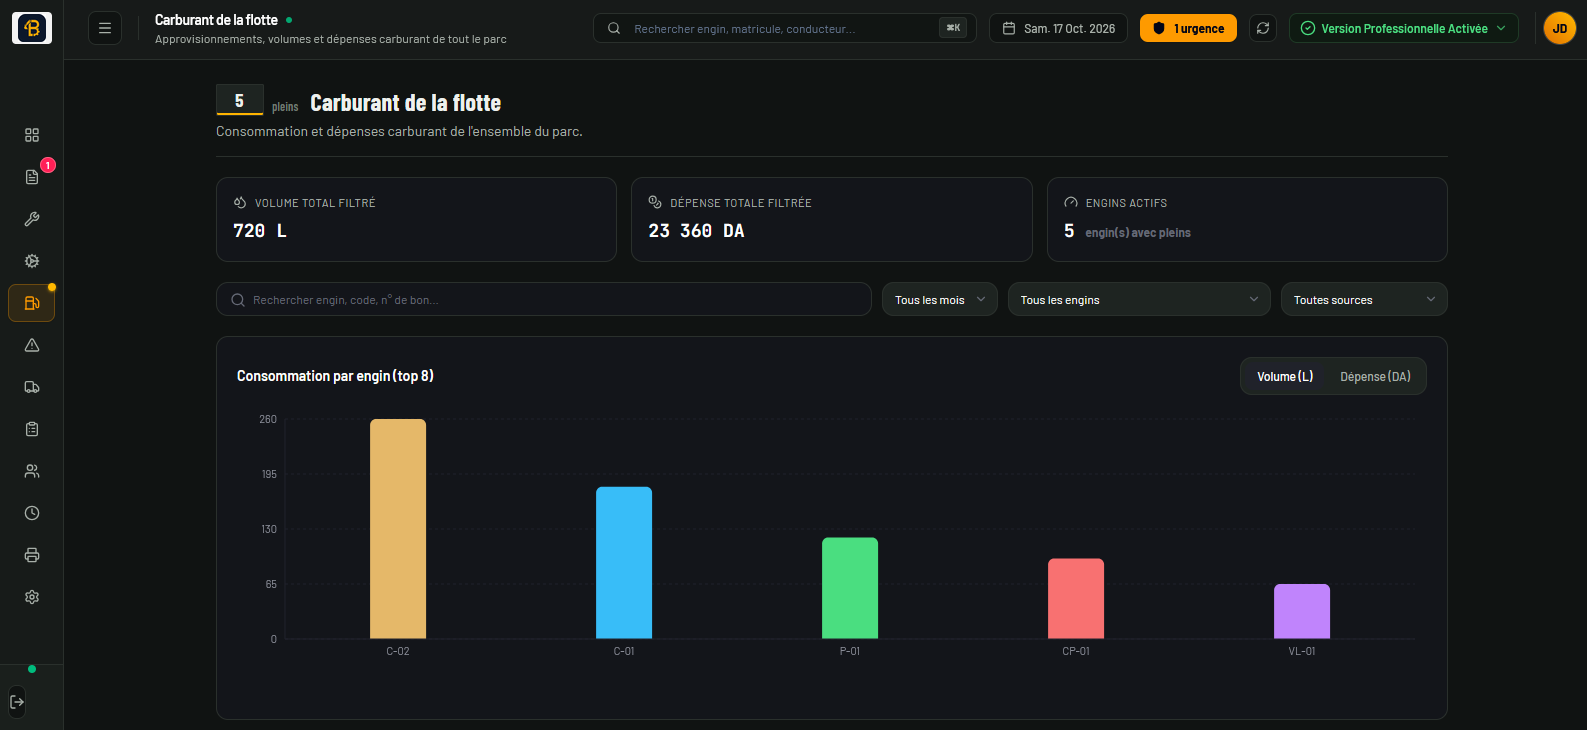
Task: Open the dashboard grid icon in sidebar
Action: [x=32, y=135]
